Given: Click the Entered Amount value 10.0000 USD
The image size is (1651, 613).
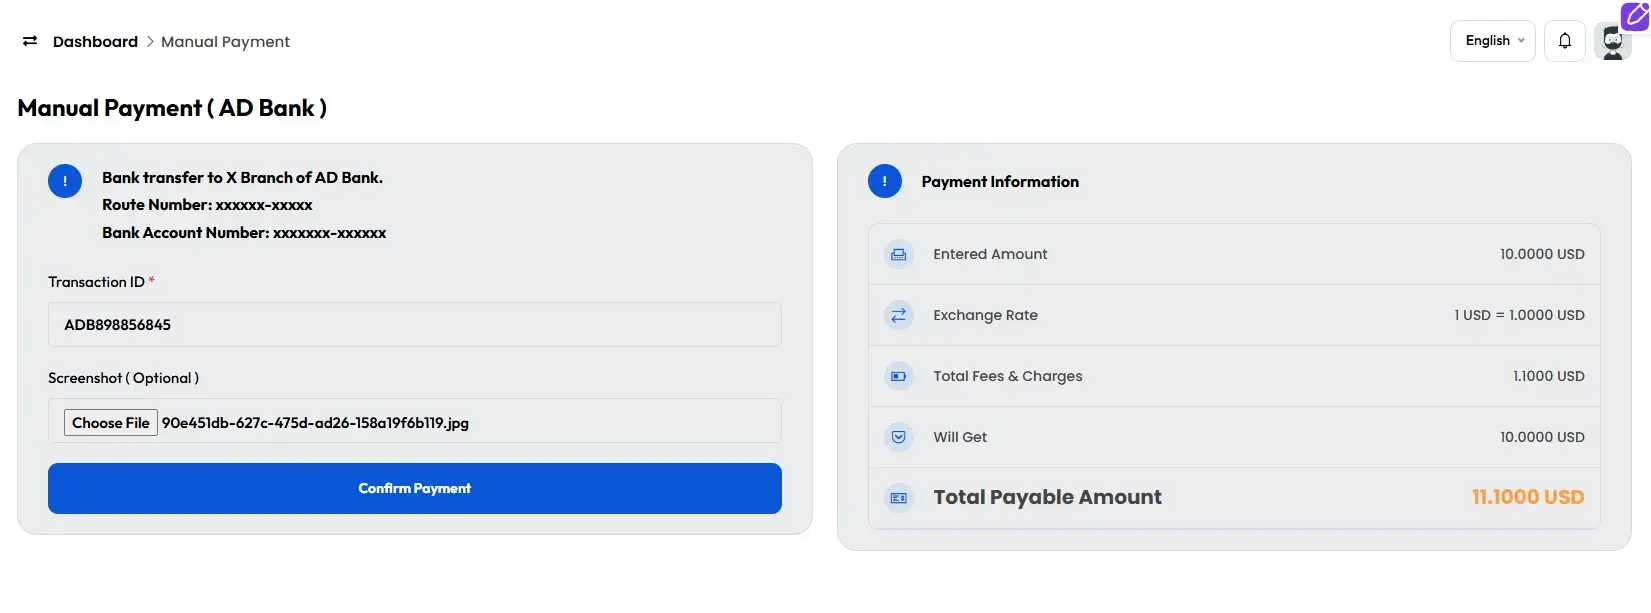Looking at the screenshot, I should (1542, 254).
